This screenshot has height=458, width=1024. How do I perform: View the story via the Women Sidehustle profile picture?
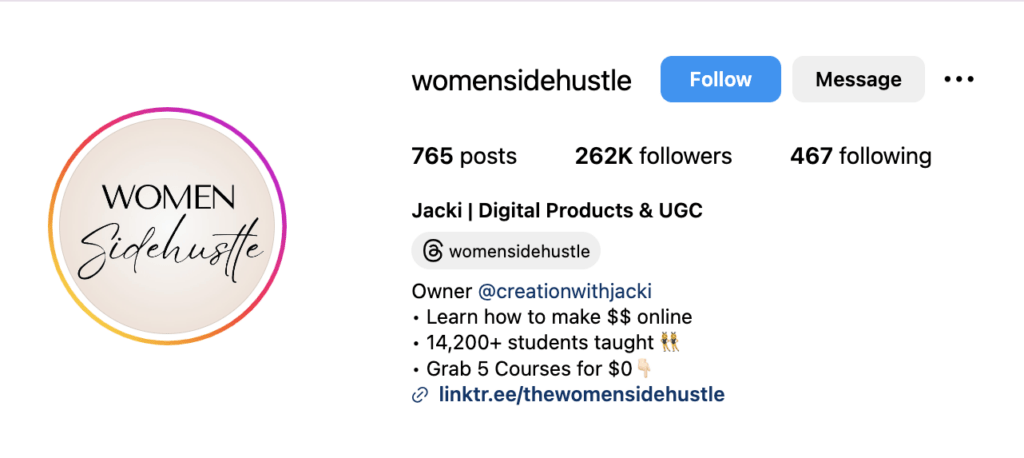tap(167, 226)
